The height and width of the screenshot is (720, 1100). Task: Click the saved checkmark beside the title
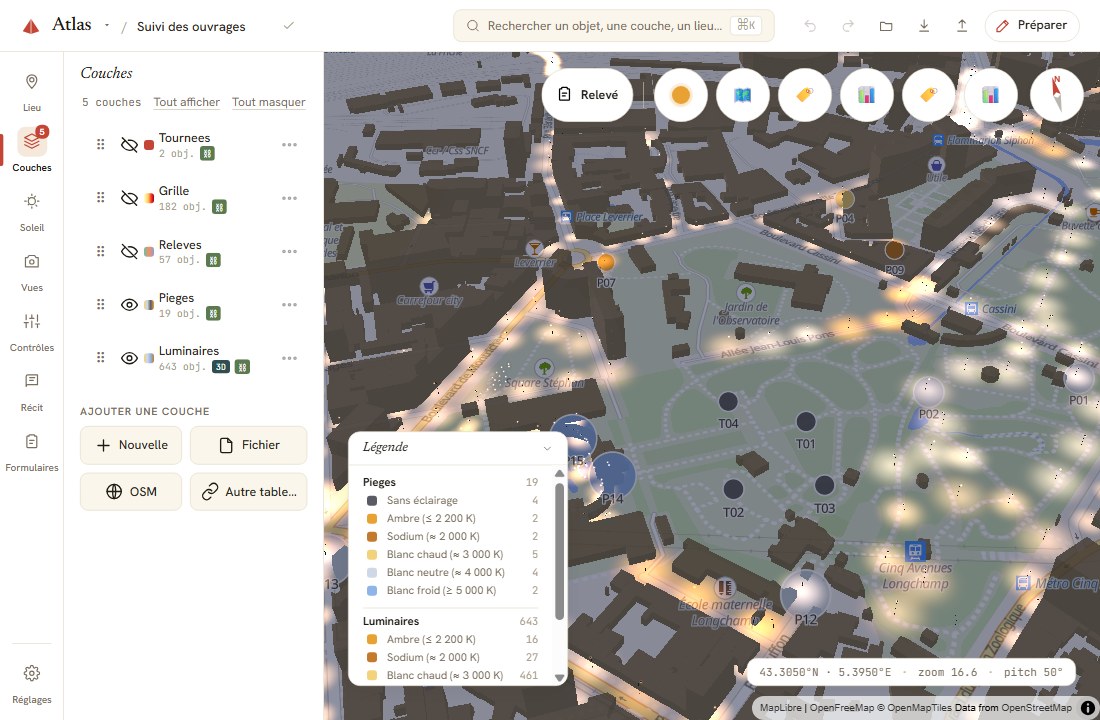coord(288,26)
